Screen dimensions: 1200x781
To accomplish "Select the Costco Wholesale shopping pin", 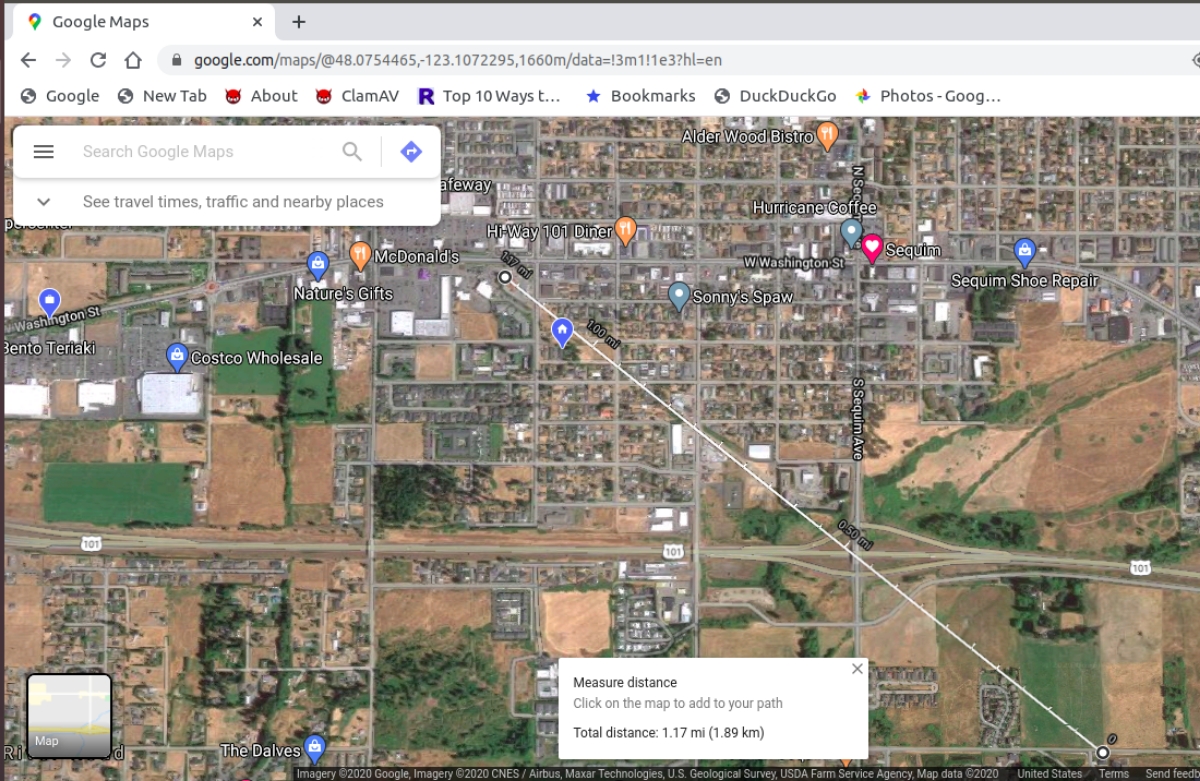I will [x=177, y=356].
